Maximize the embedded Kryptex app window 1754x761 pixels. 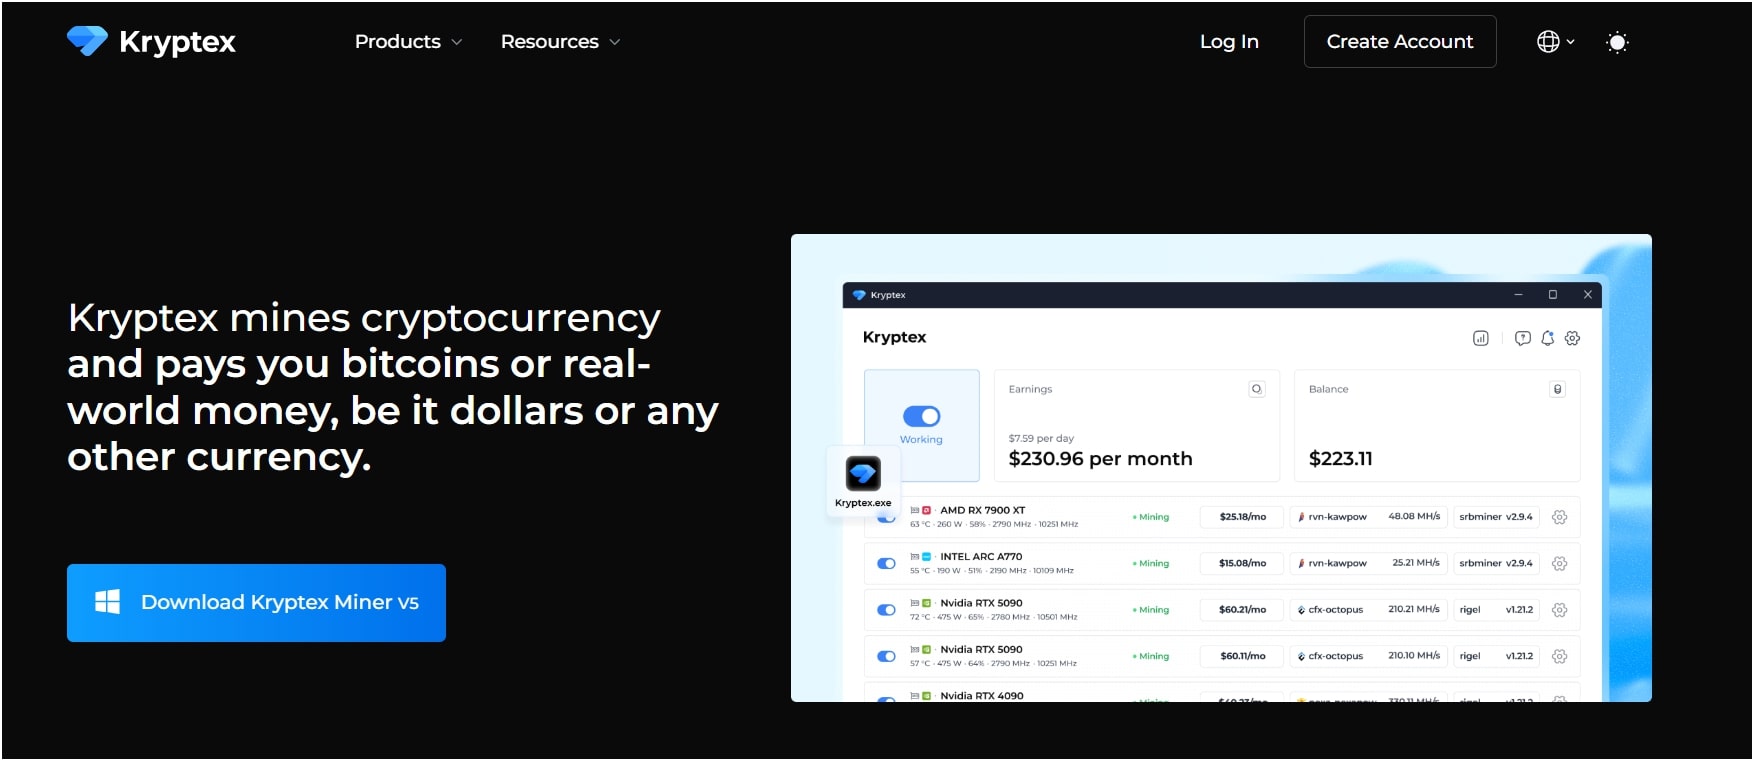pos(1553,295)
